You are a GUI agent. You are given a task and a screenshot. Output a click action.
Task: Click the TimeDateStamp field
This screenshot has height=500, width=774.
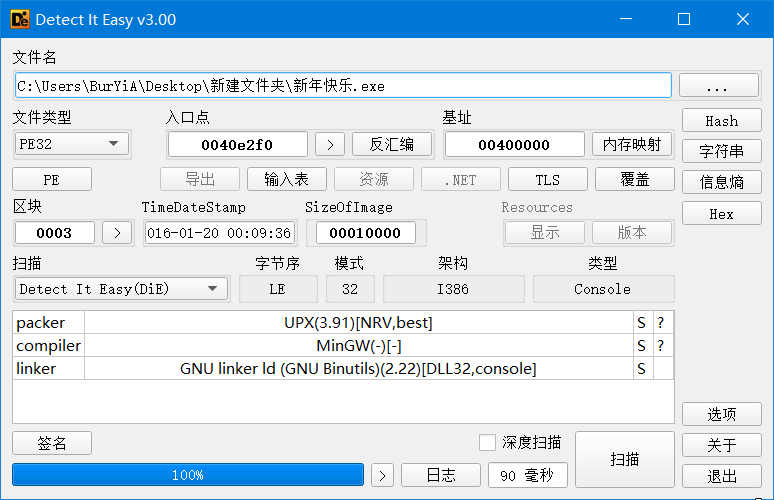coord(220,232)
